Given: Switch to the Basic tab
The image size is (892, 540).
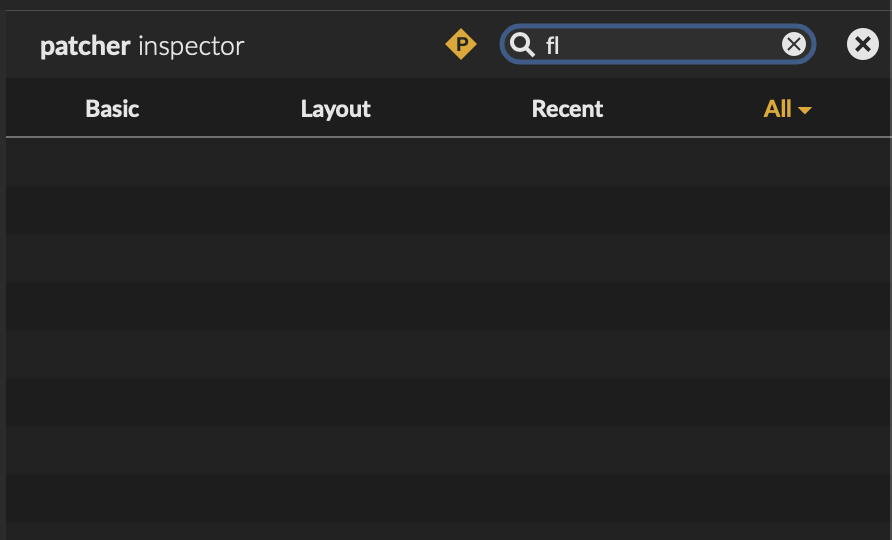Looking at the screenshot, I should click(x=112, y=109).
